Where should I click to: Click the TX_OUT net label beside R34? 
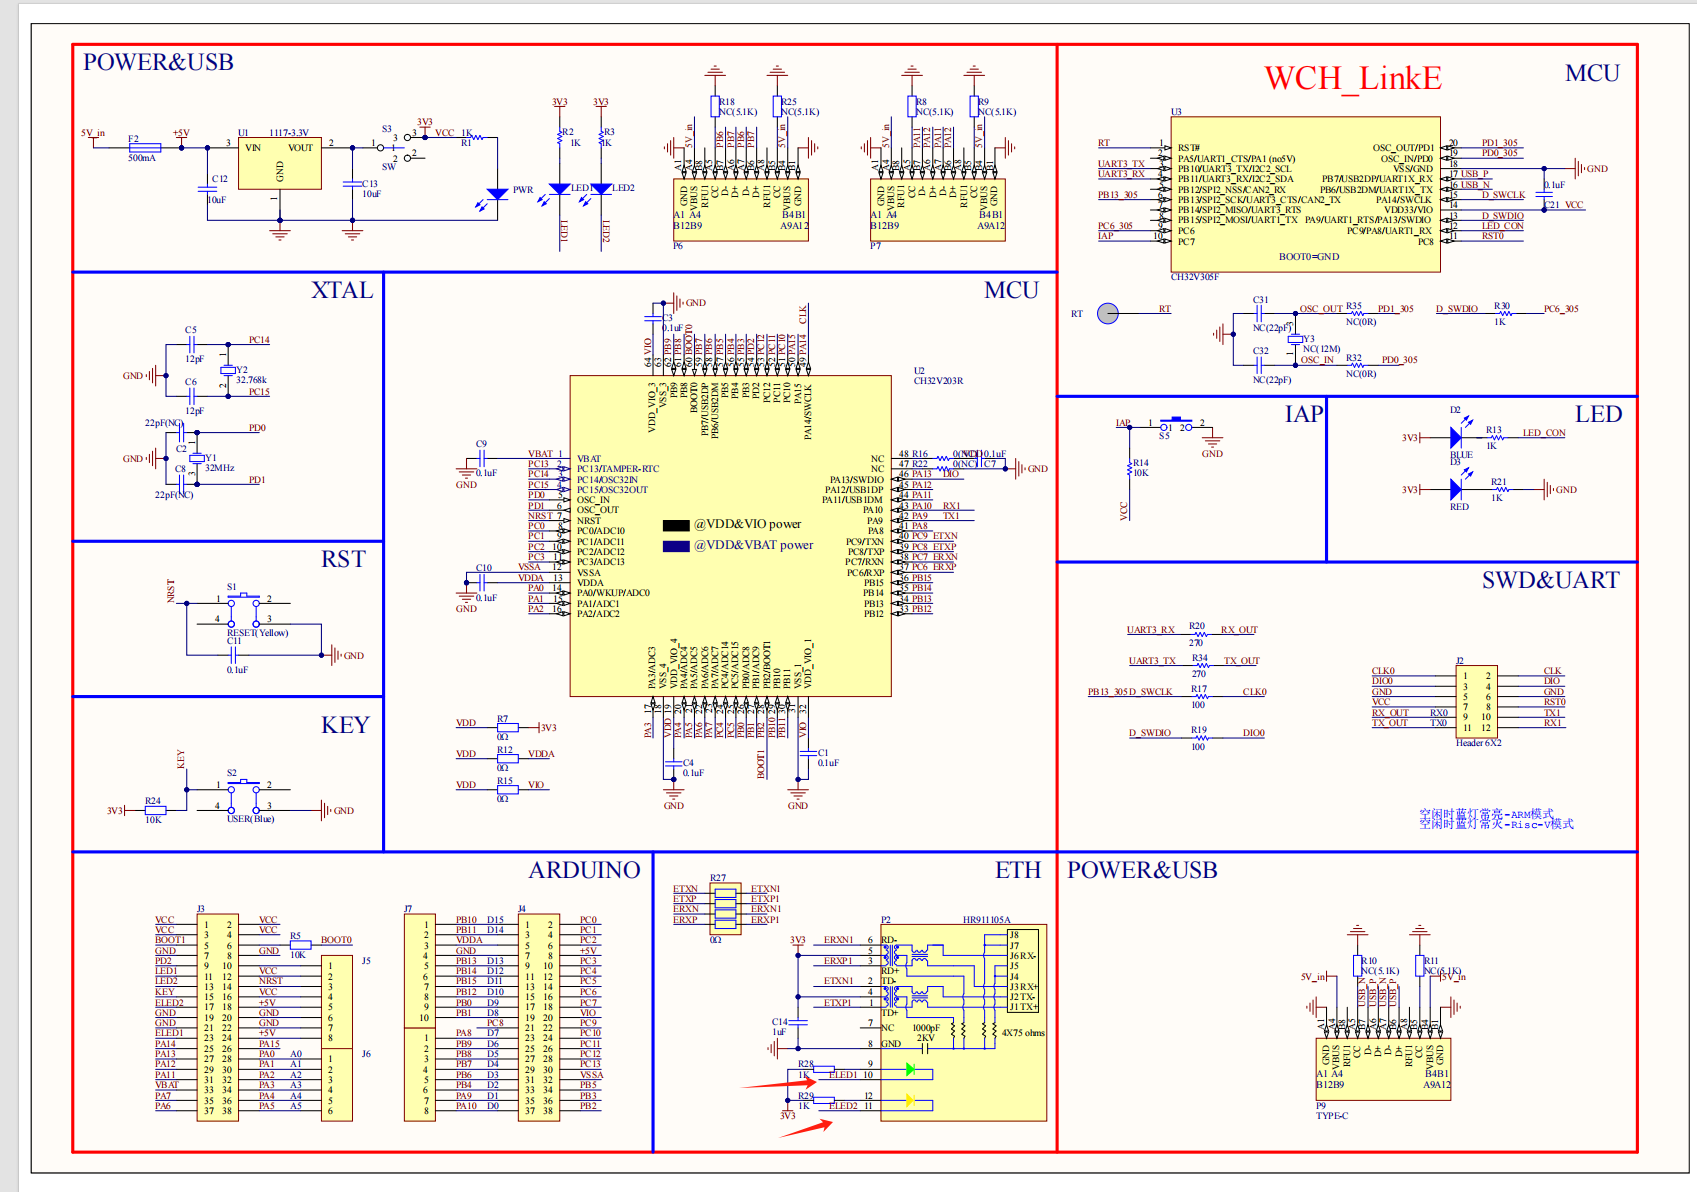tap(1241, 661)
